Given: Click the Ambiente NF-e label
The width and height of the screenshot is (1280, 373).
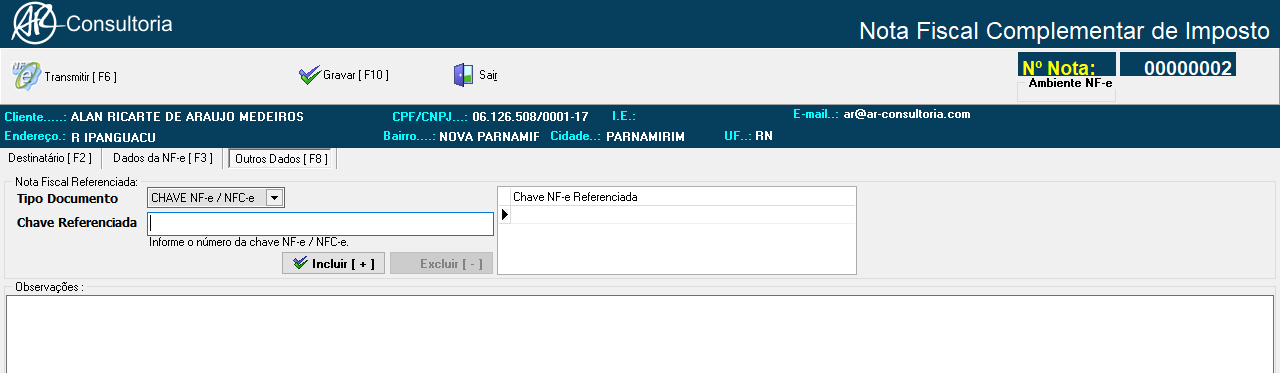Looking at the screenshot, I should pyautogui.click(x=1070, y=84).
